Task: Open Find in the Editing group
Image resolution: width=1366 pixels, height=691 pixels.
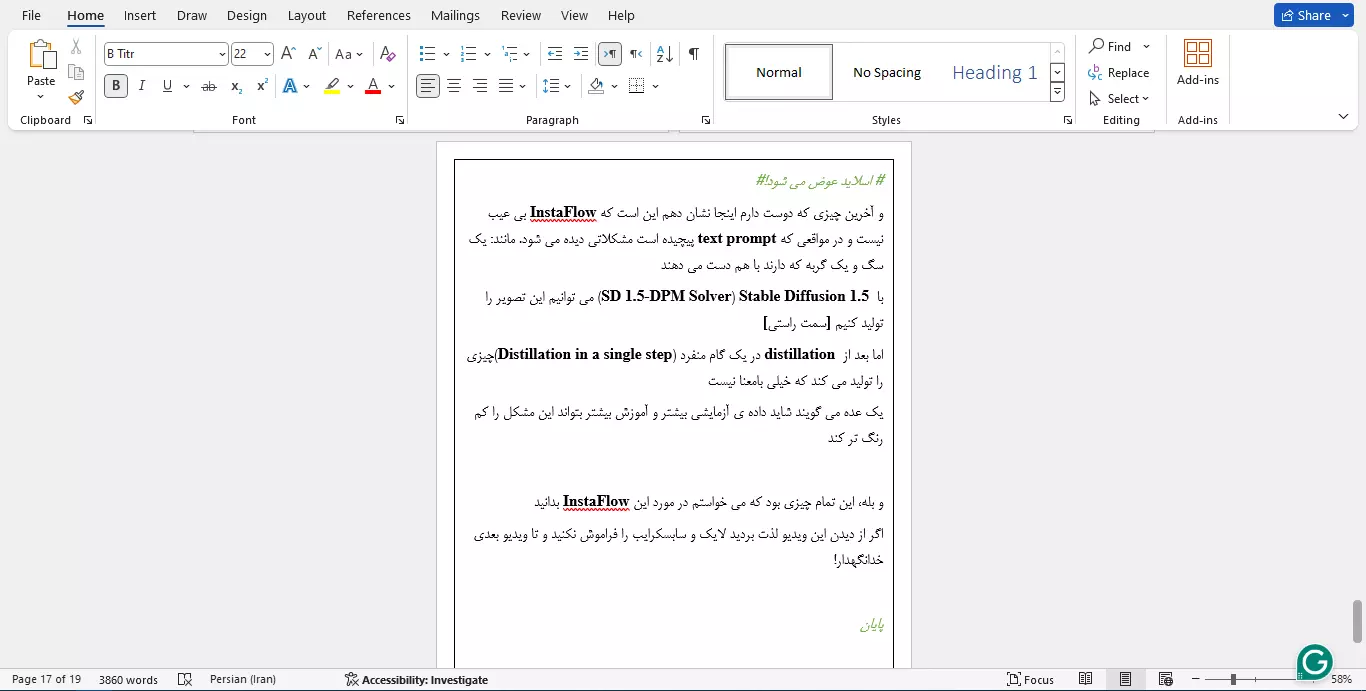Action: pyautogui.click(x=1110, y=46)
